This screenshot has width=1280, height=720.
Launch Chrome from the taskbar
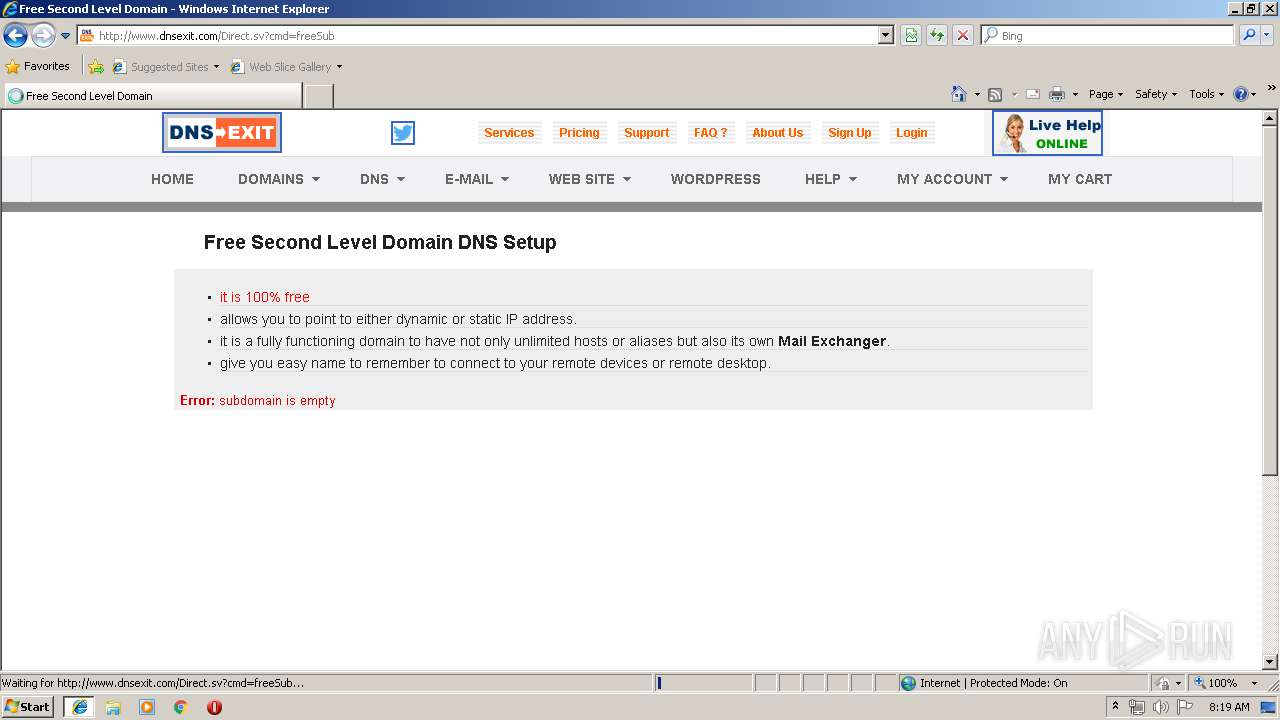(x=181, y=707)
